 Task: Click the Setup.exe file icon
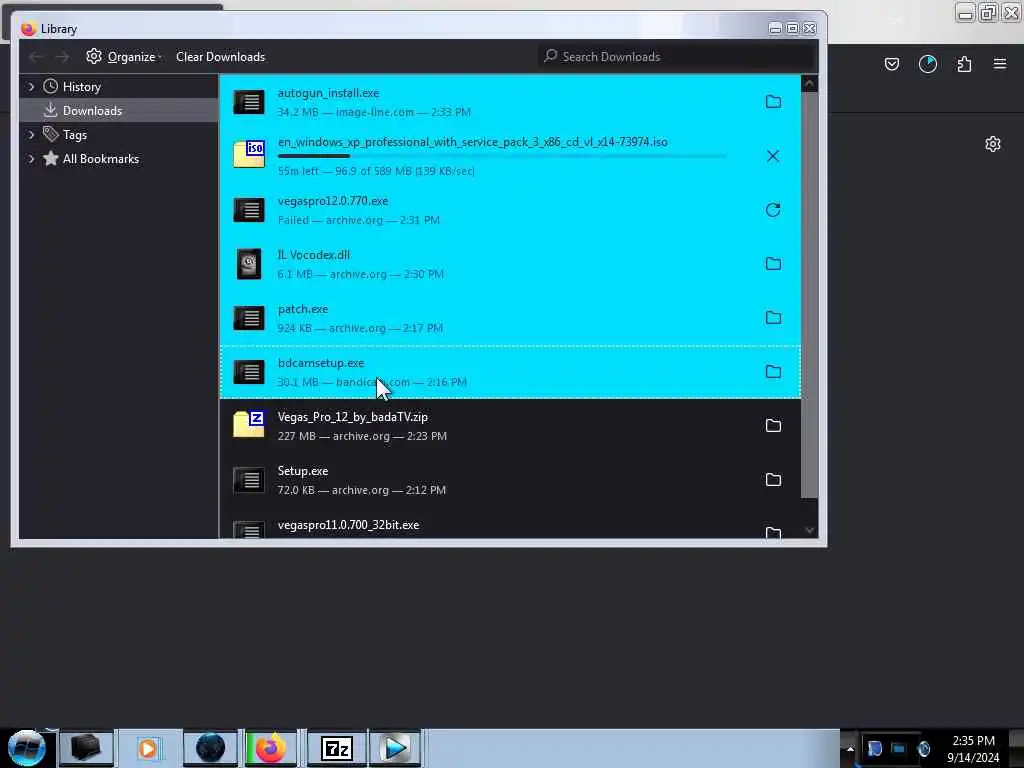(x=249, y=480)
